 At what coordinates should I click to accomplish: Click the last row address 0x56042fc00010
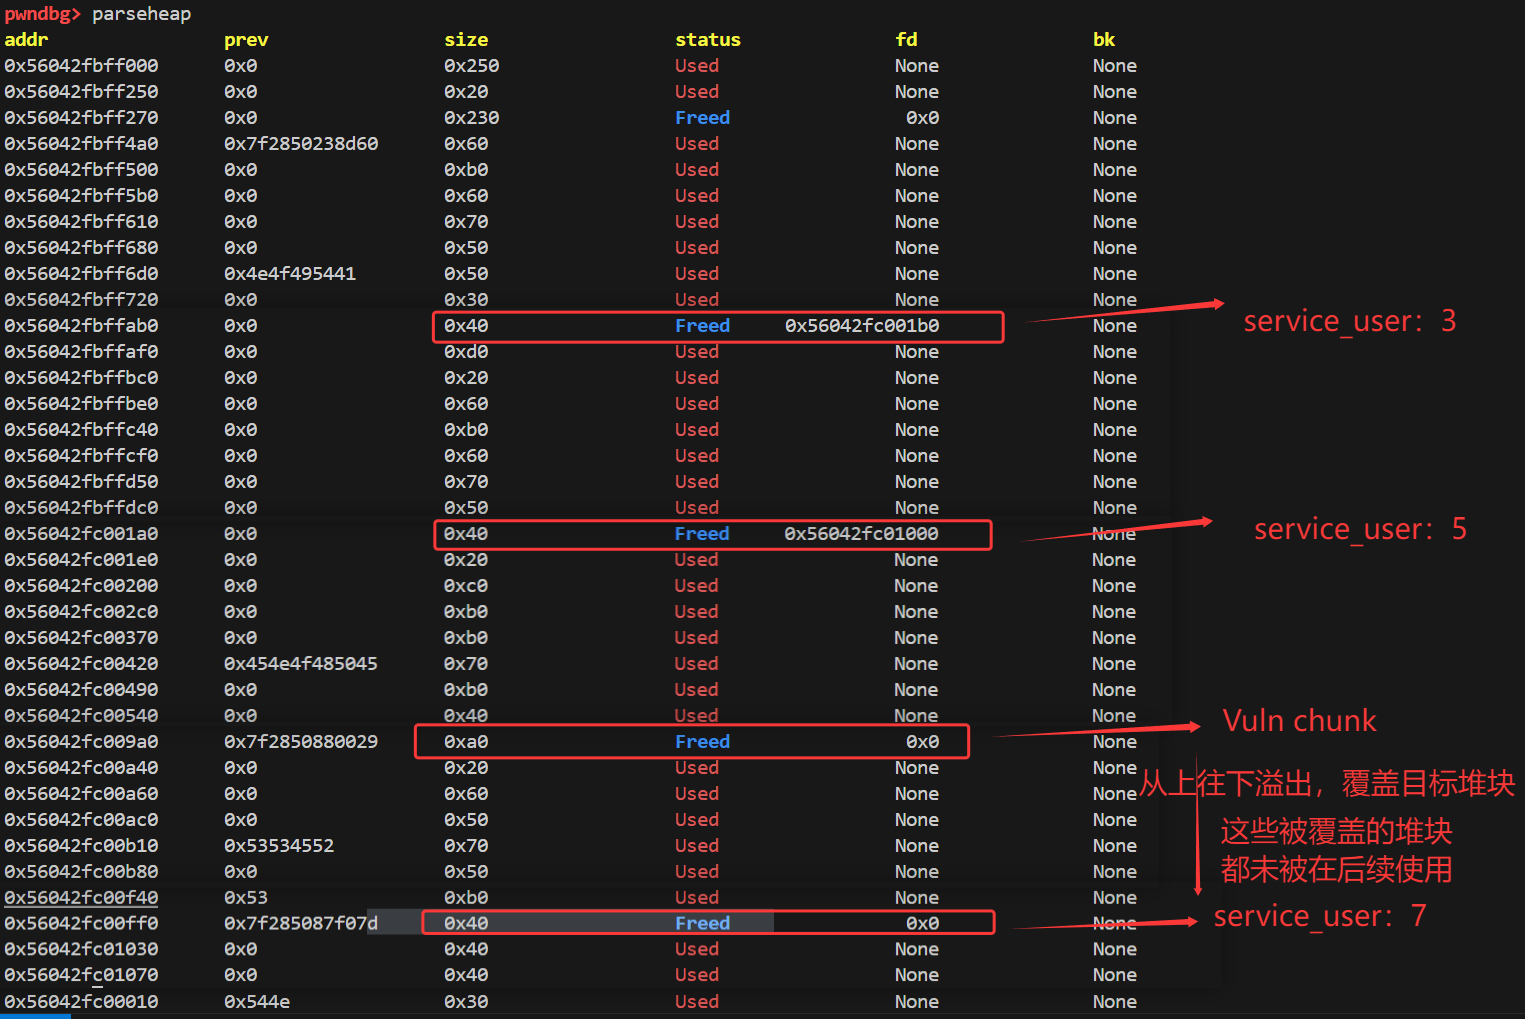[x=81, y=1002]
